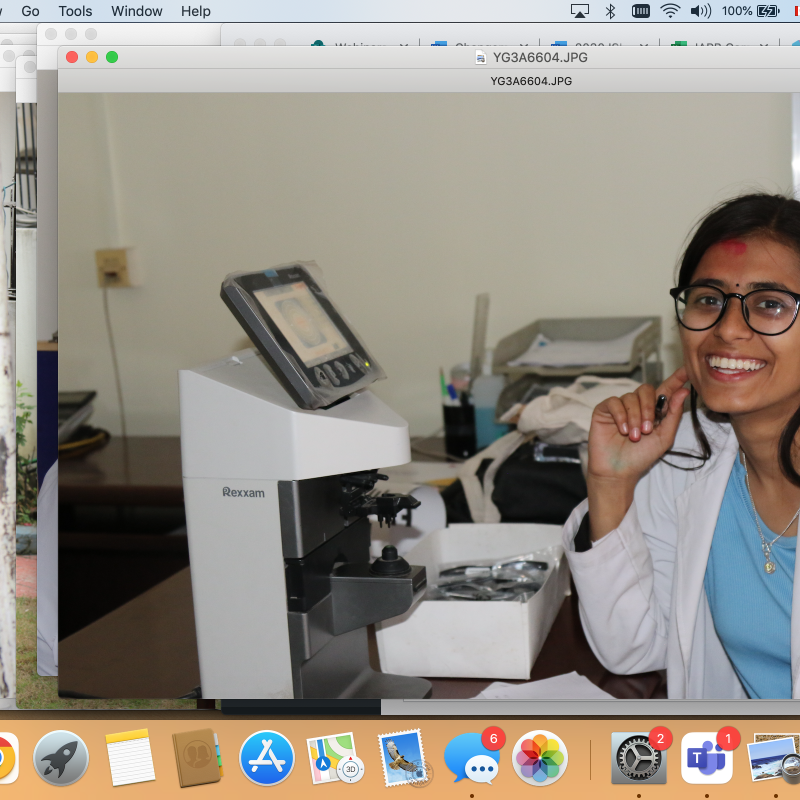
Task: Open Launchpad rocket icon in Dock
Action: [x=61, y=758]
